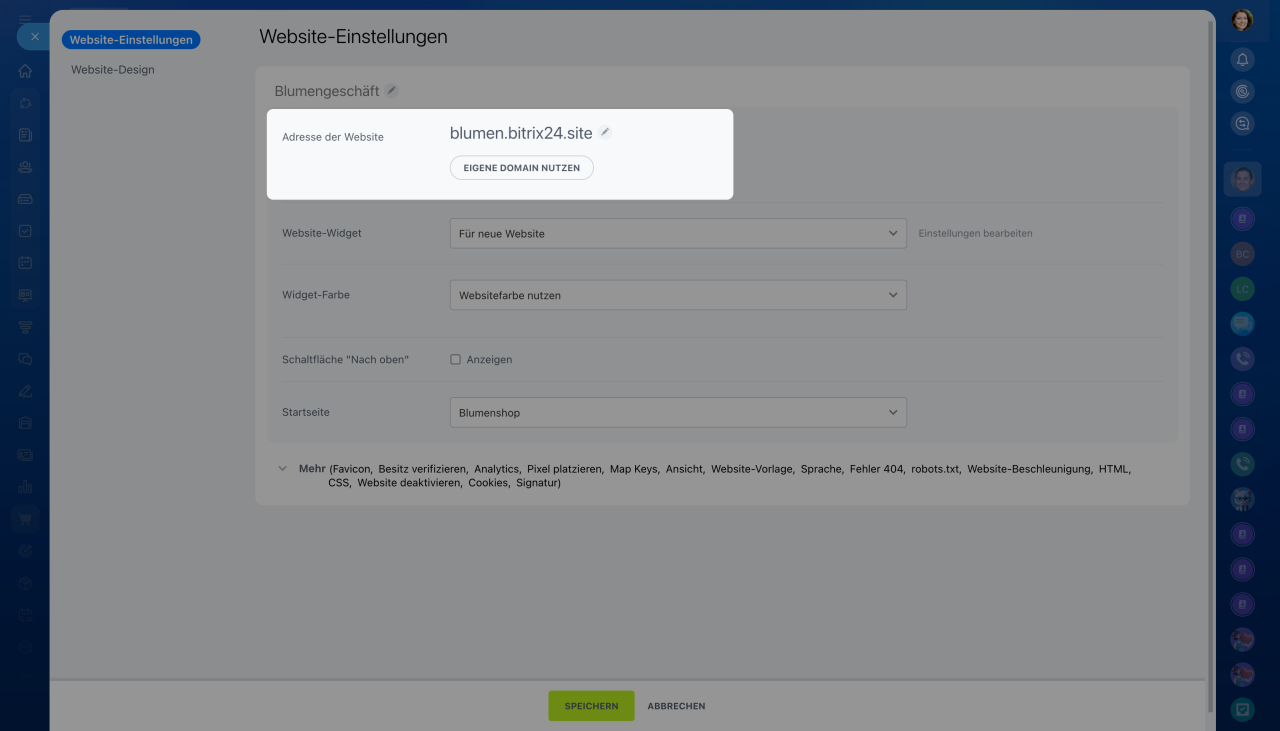Screen dimensions: 1280x731
Task: Open Ansicht settings link
Action: pos(685,468)
